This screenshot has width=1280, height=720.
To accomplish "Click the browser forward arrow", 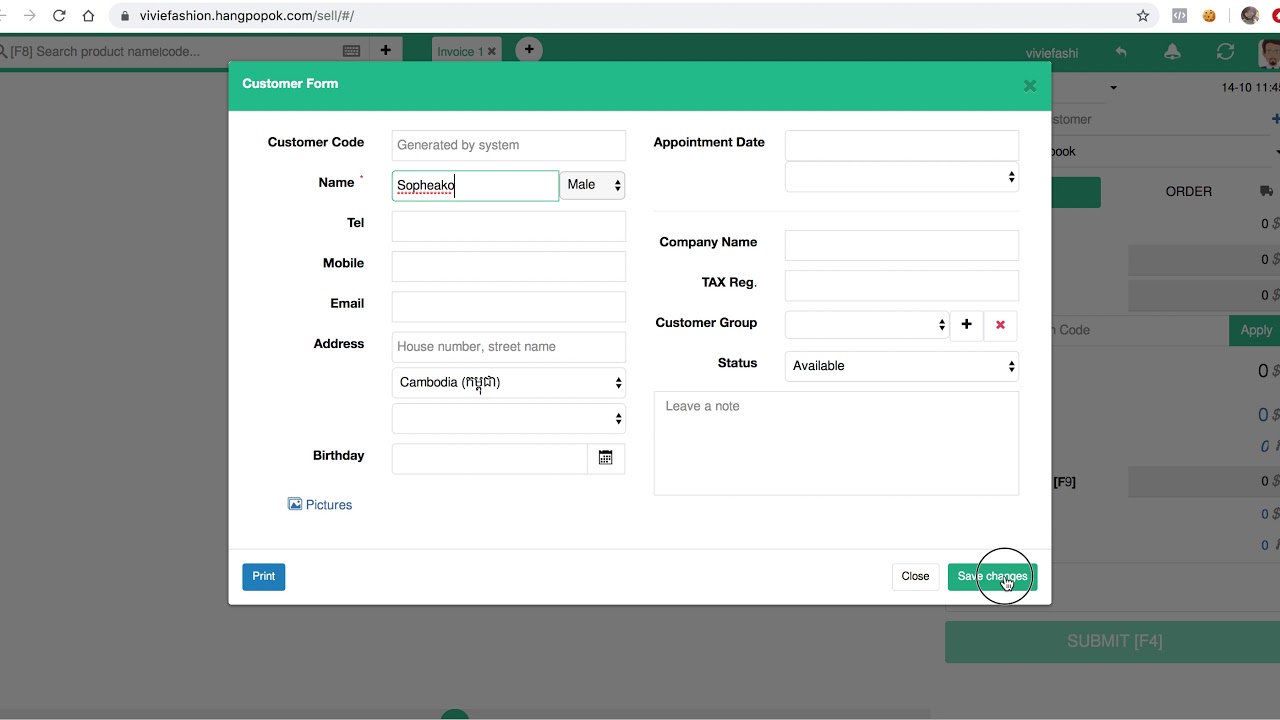I will coord(29,16).
